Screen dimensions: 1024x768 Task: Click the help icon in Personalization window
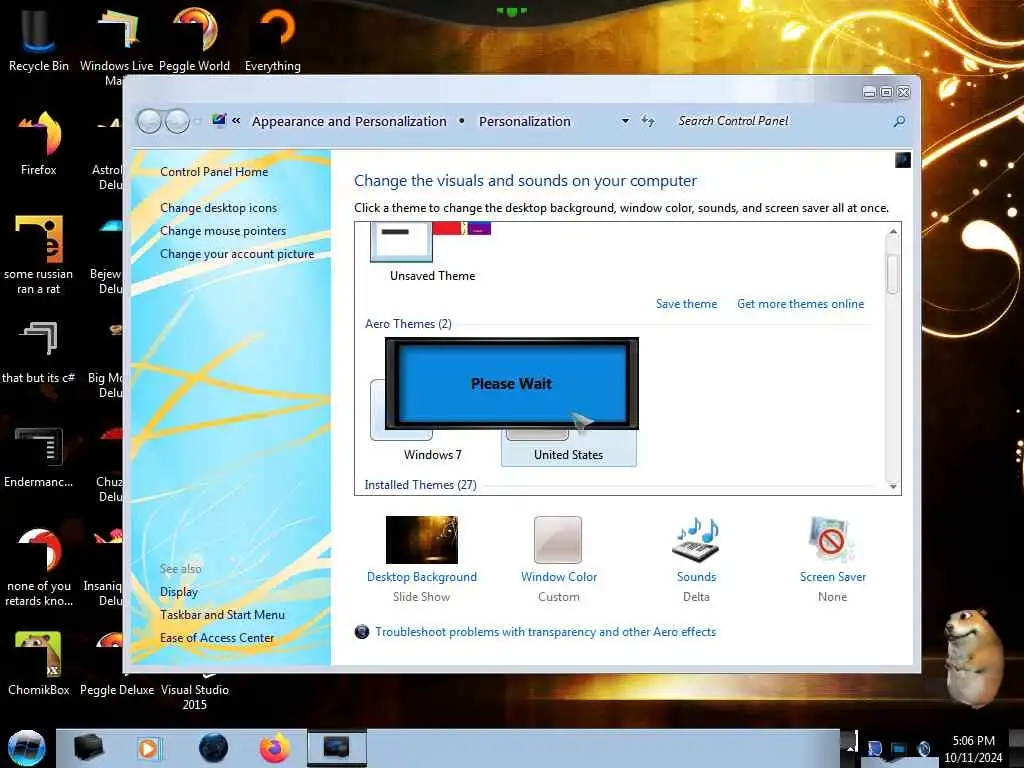pos(903,160)
